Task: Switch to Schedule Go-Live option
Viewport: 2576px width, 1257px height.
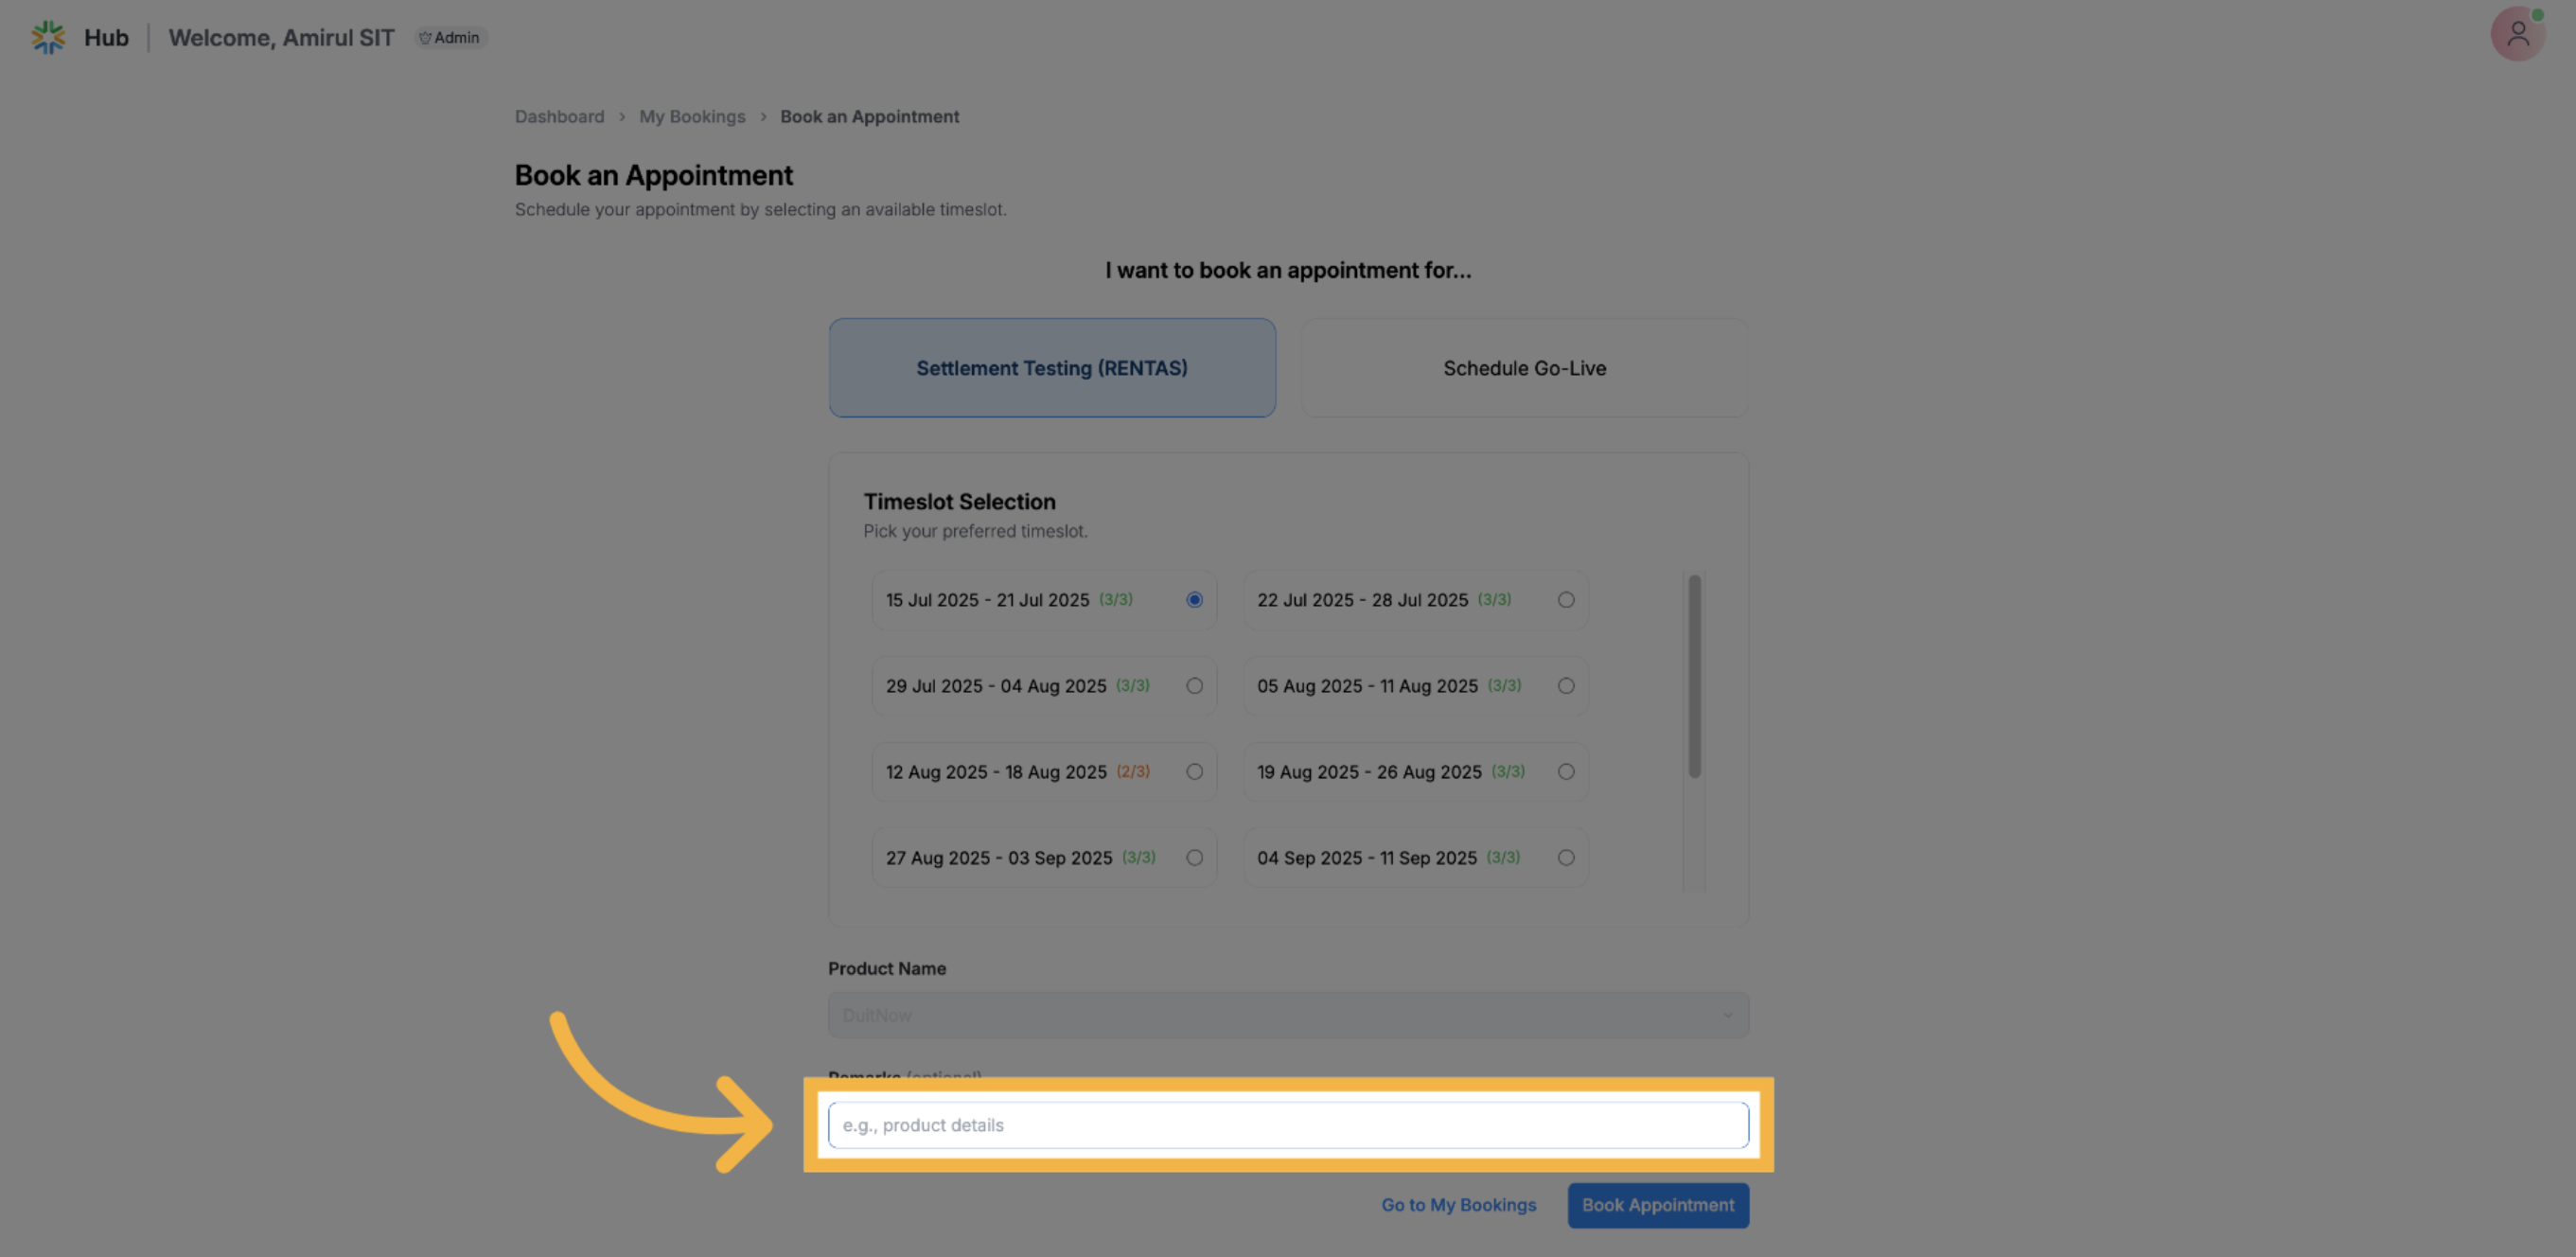Action: (x=1524, y=368)
